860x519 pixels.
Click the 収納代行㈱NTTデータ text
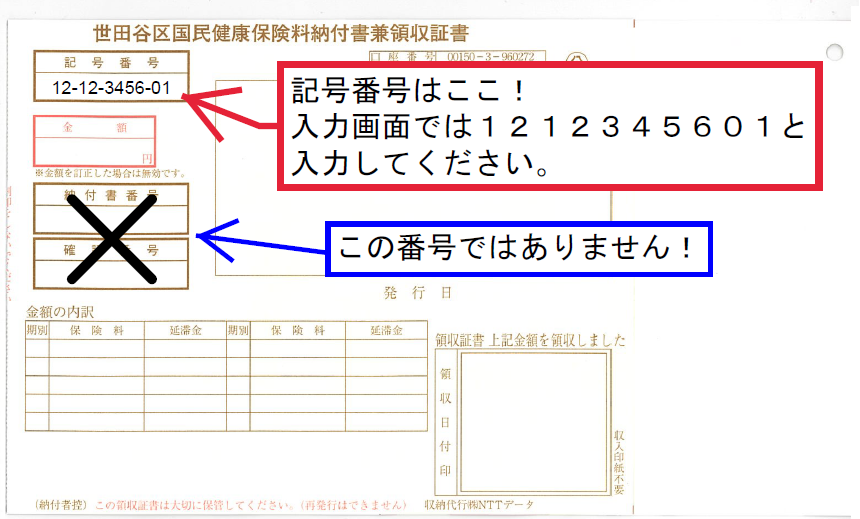click(479, 505)
